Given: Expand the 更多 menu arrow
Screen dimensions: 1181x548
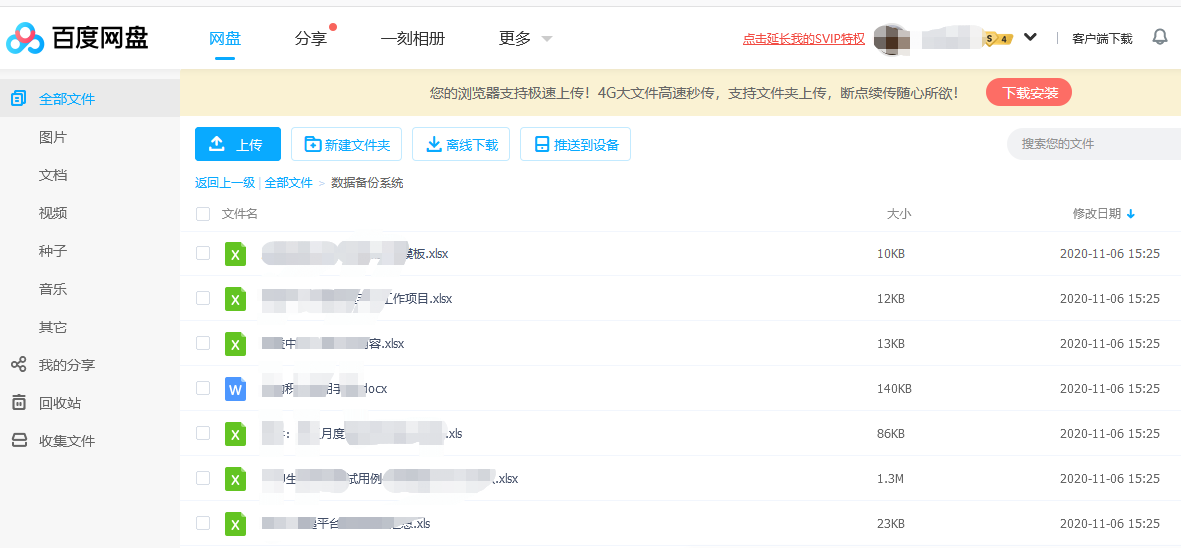Looking at the screenshot, I should click(x=547, y=38).
